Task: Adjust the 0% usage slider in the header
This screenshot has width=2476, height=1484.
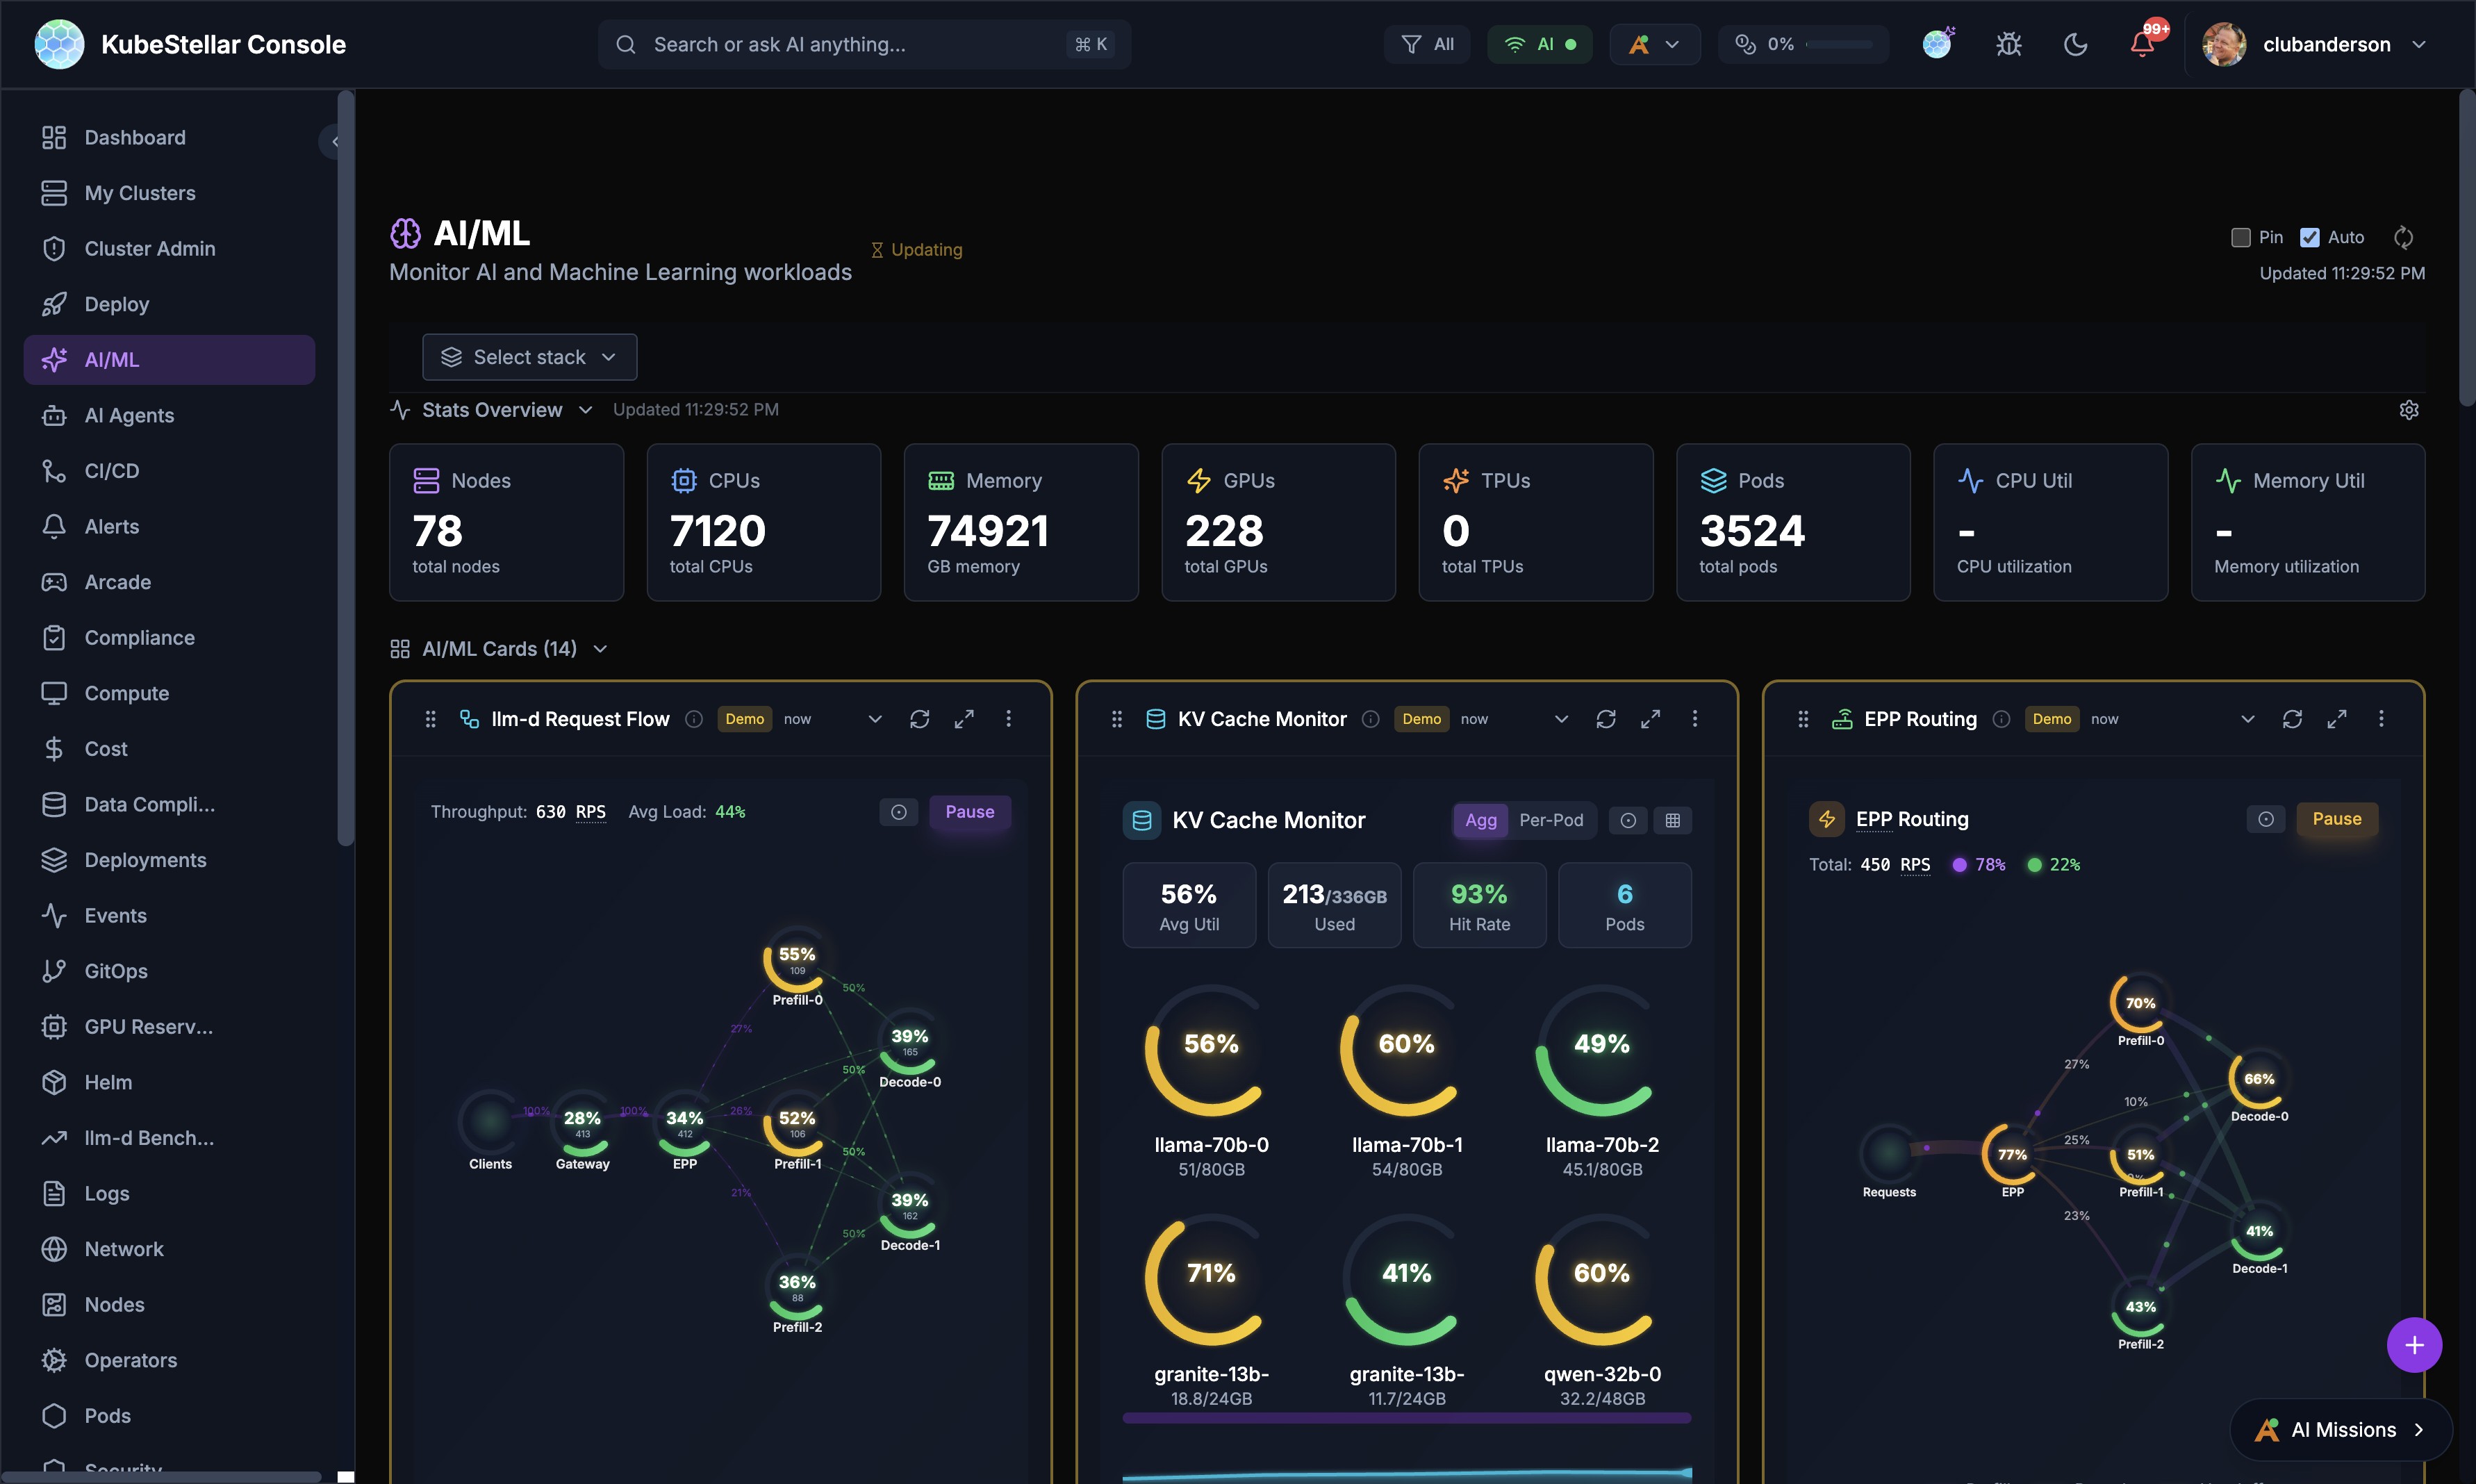Action: click(x=1840, y=44)
